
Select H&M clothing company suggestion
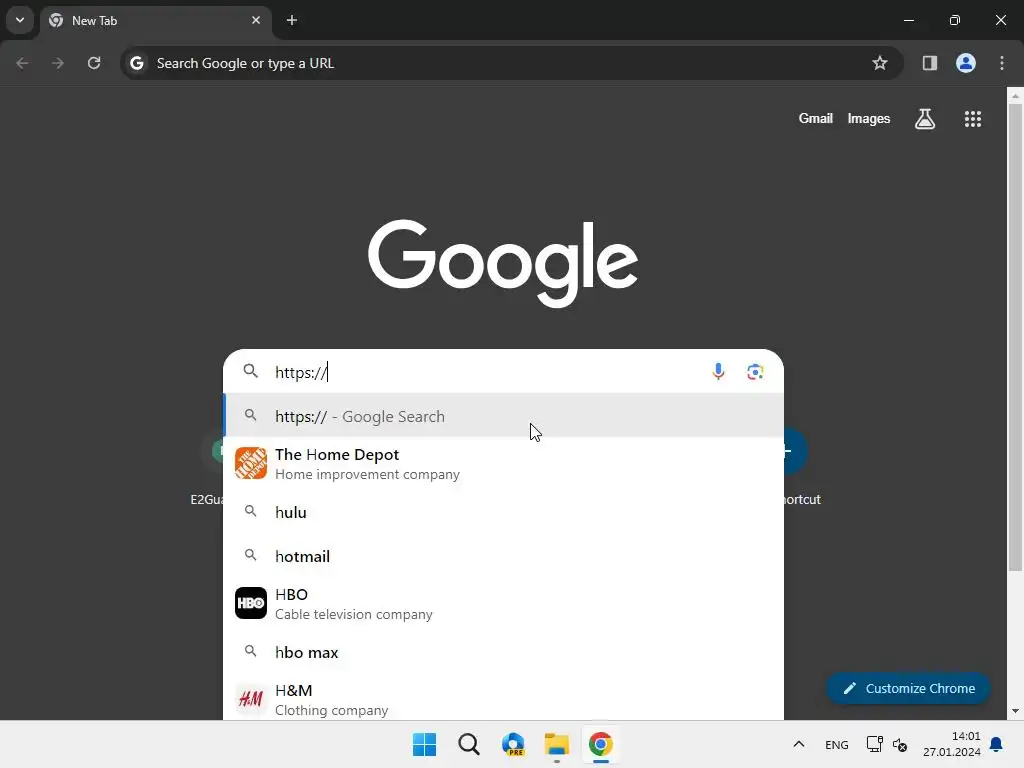click(x=503, y=699)
